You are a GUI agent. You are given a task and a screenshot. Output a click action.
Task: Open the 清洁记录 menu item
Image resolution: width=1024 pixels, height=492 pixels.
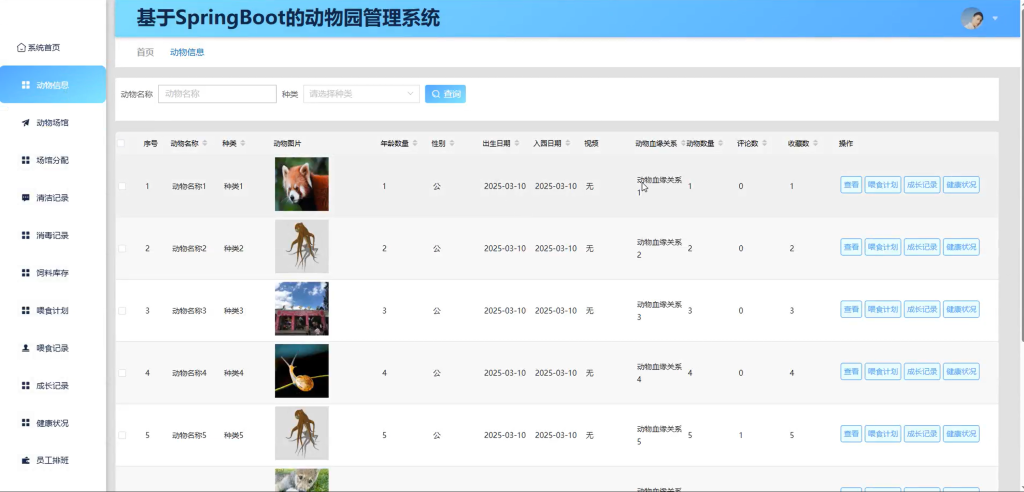point(53,197)
